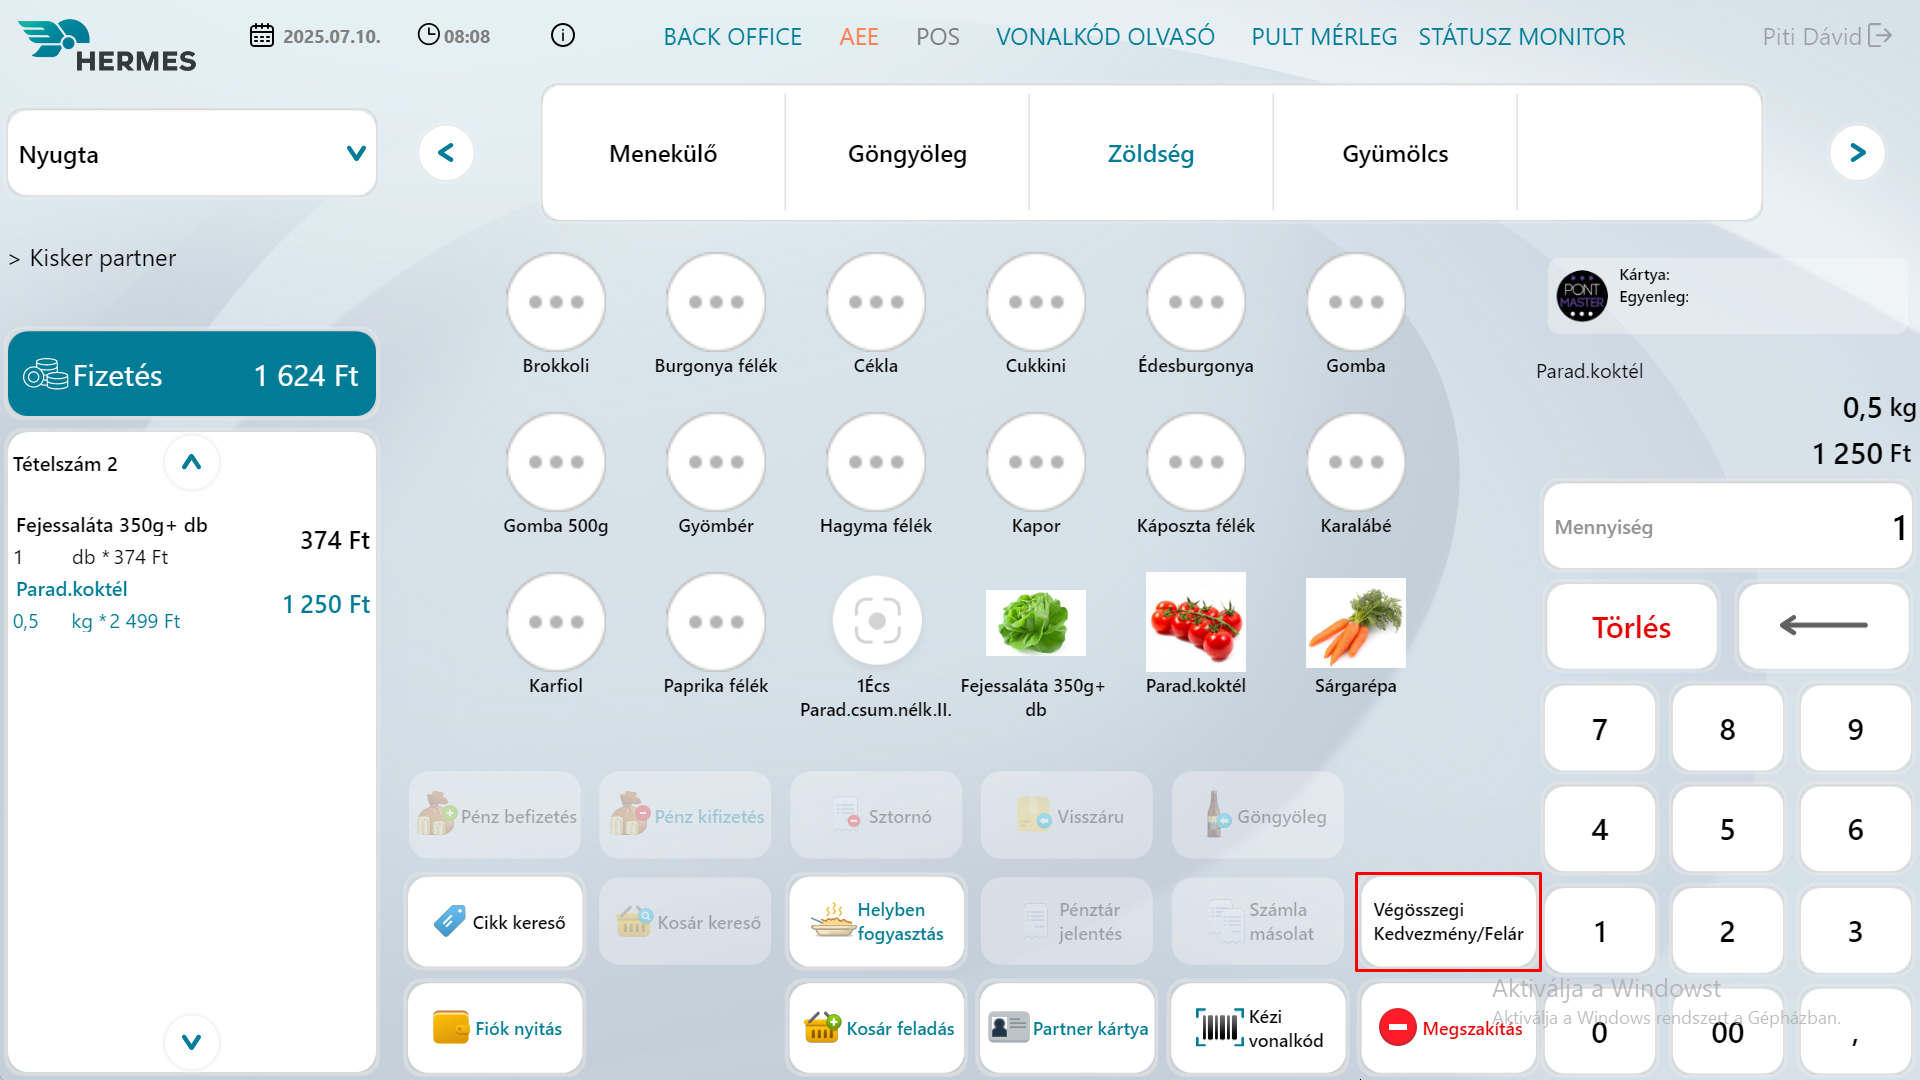The image size is (1920, 1080).
Task: Add Parad.koktél via its tomato image
Action: (1196, 622)
